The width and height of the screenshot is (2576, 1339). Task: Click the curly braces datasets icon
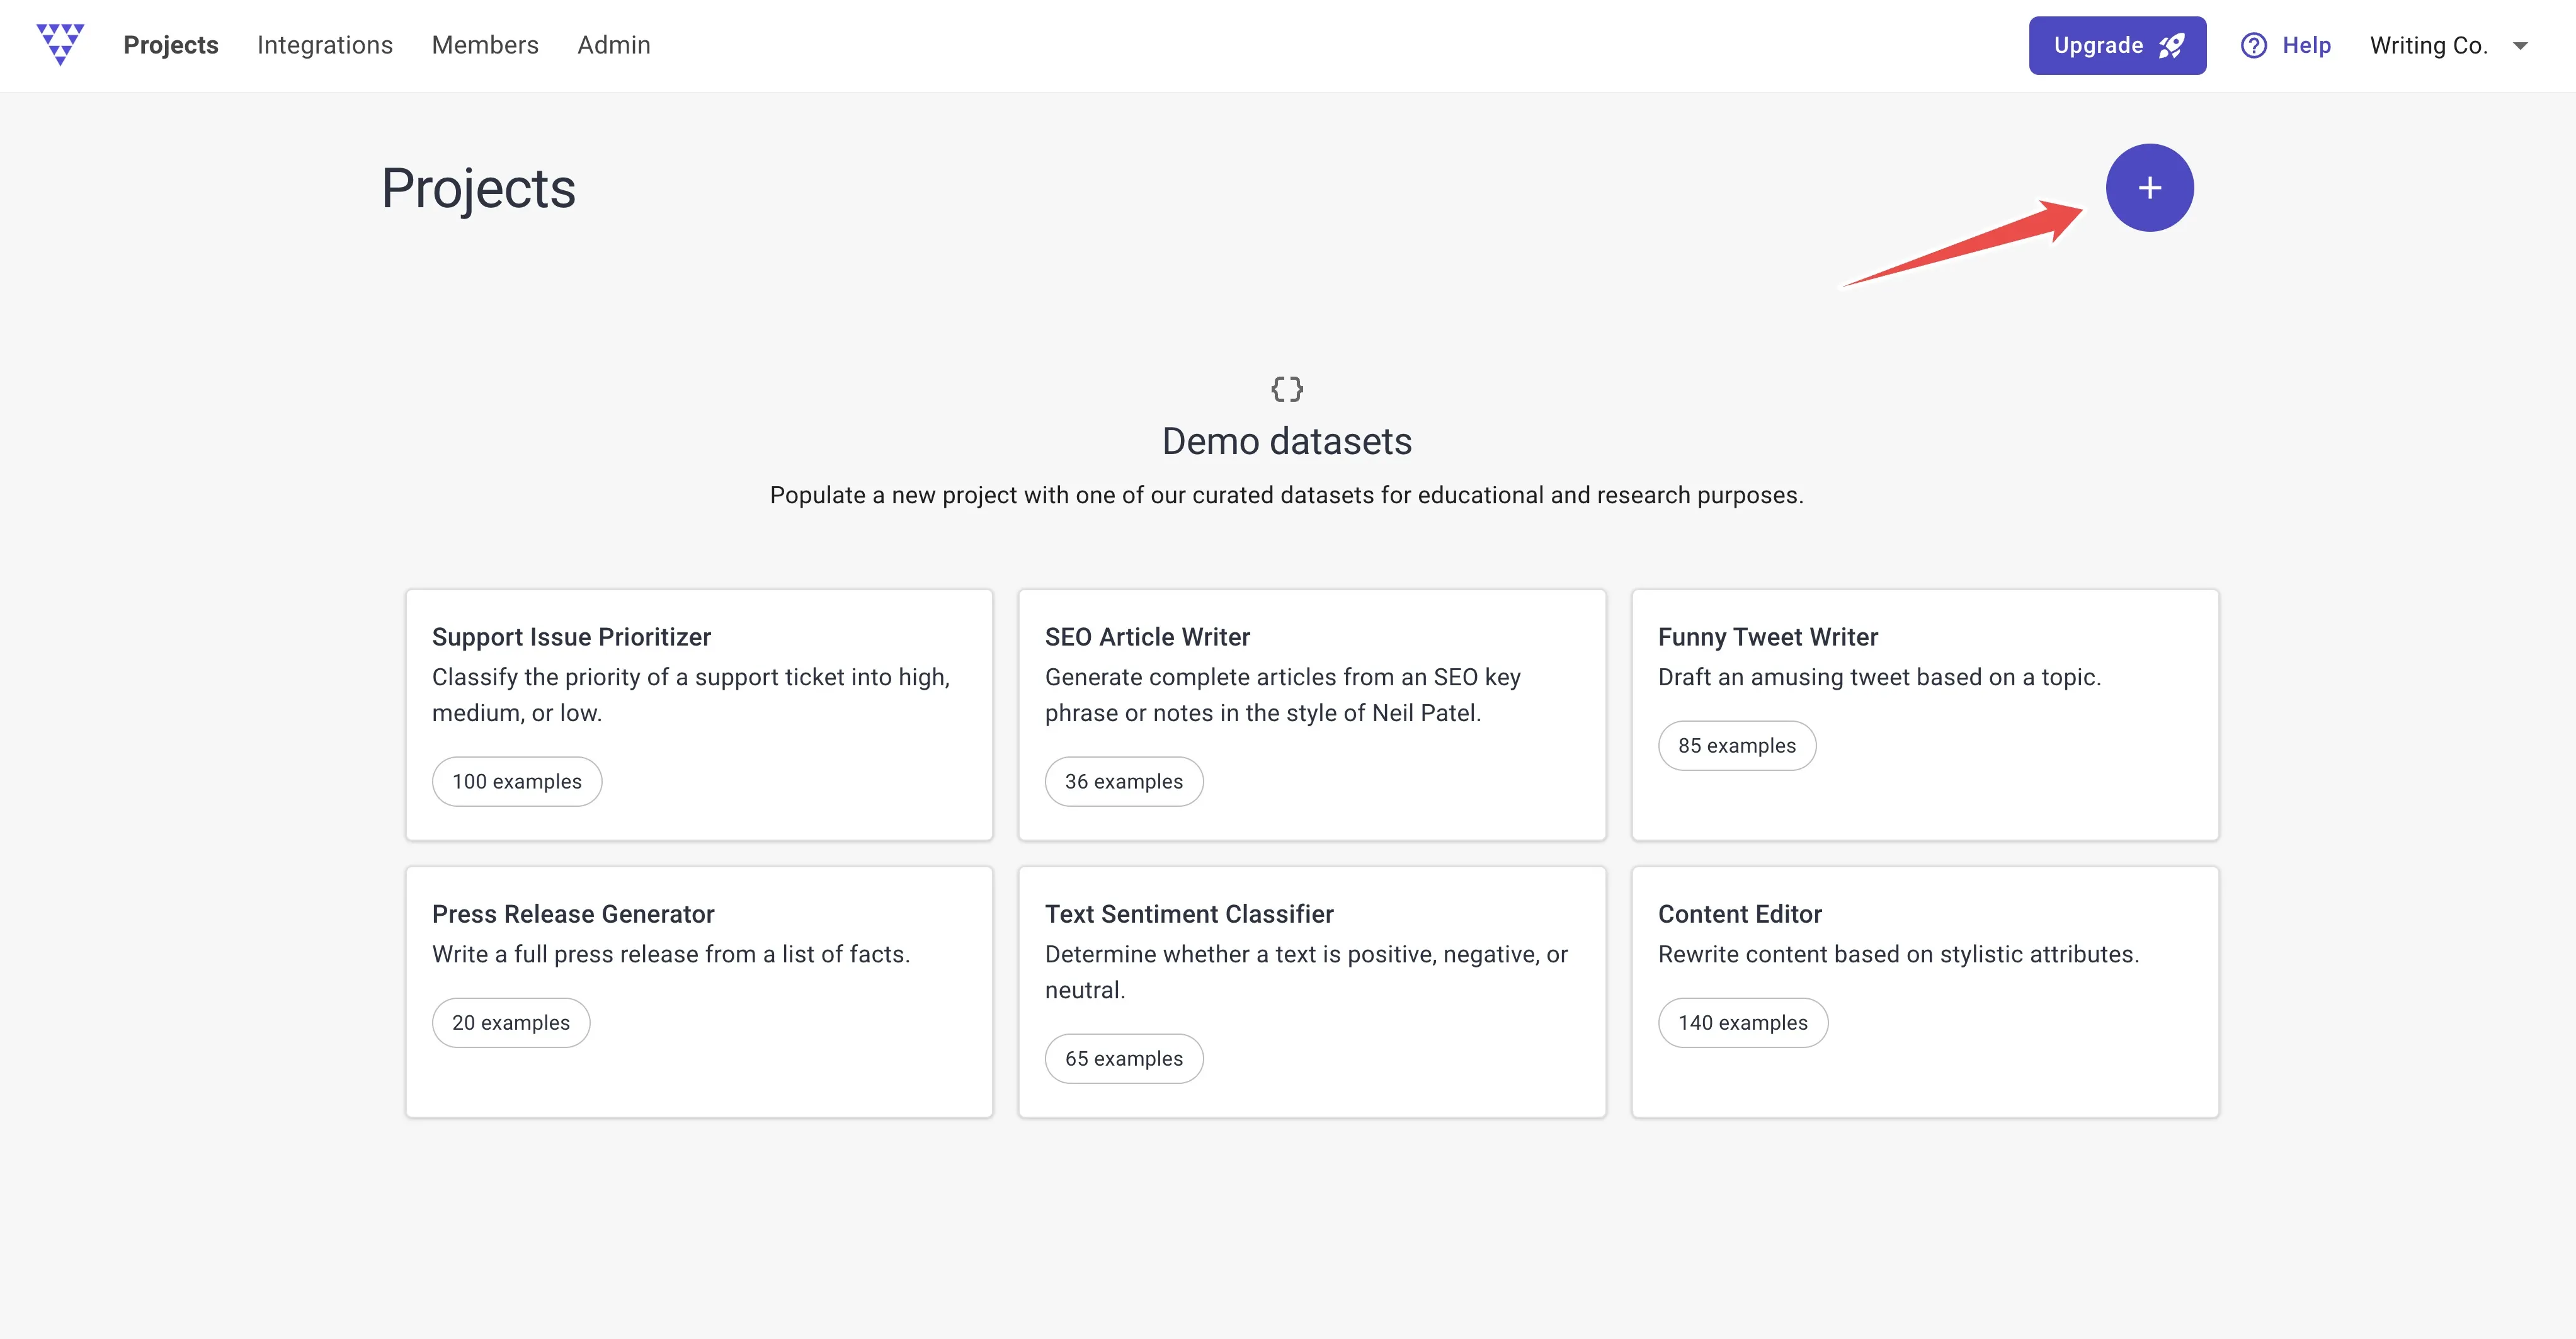pyautogui.click(x=1287, y=389)
